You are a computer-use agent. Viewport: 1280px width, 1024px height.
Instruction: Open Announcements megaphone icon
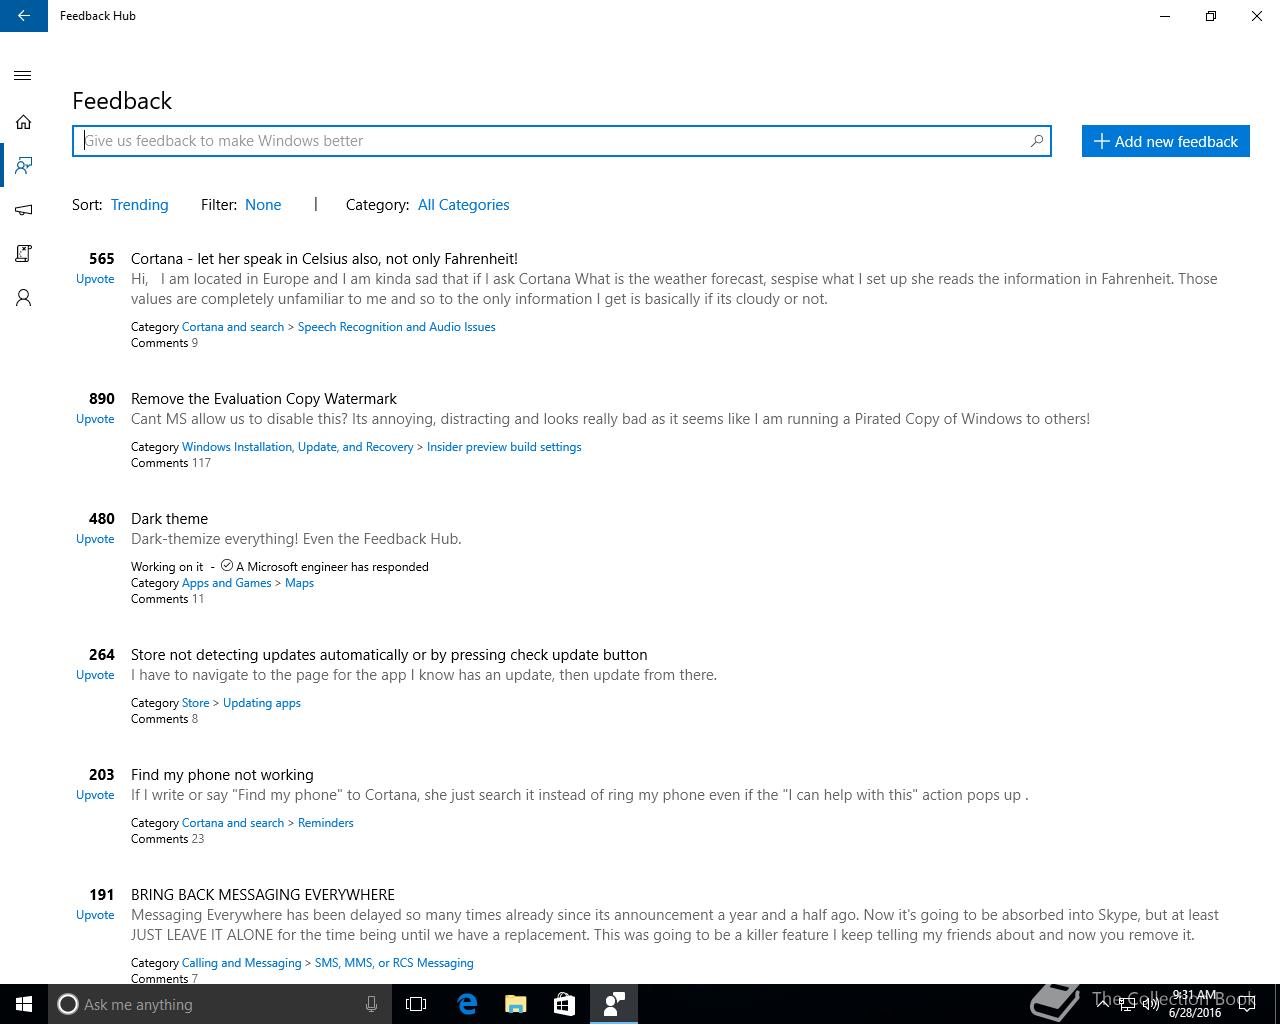coord(23,209)
